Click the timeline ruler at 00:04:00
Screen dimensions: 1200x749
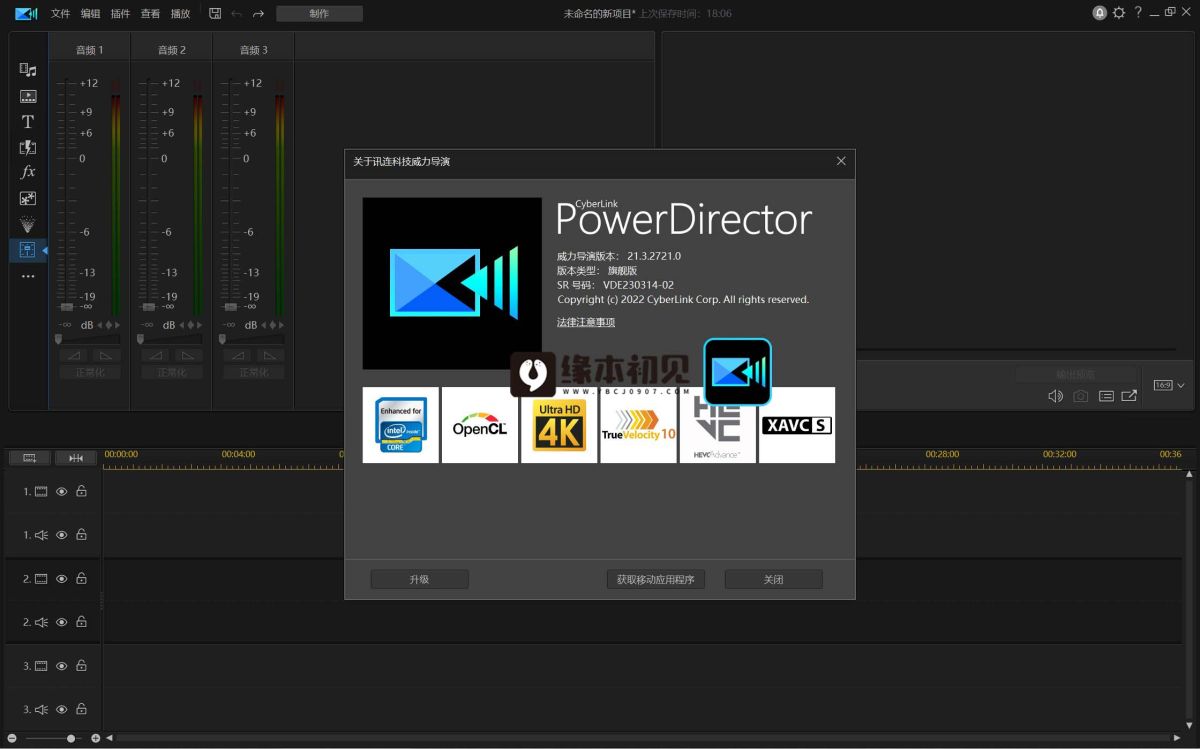pos(238,454)
